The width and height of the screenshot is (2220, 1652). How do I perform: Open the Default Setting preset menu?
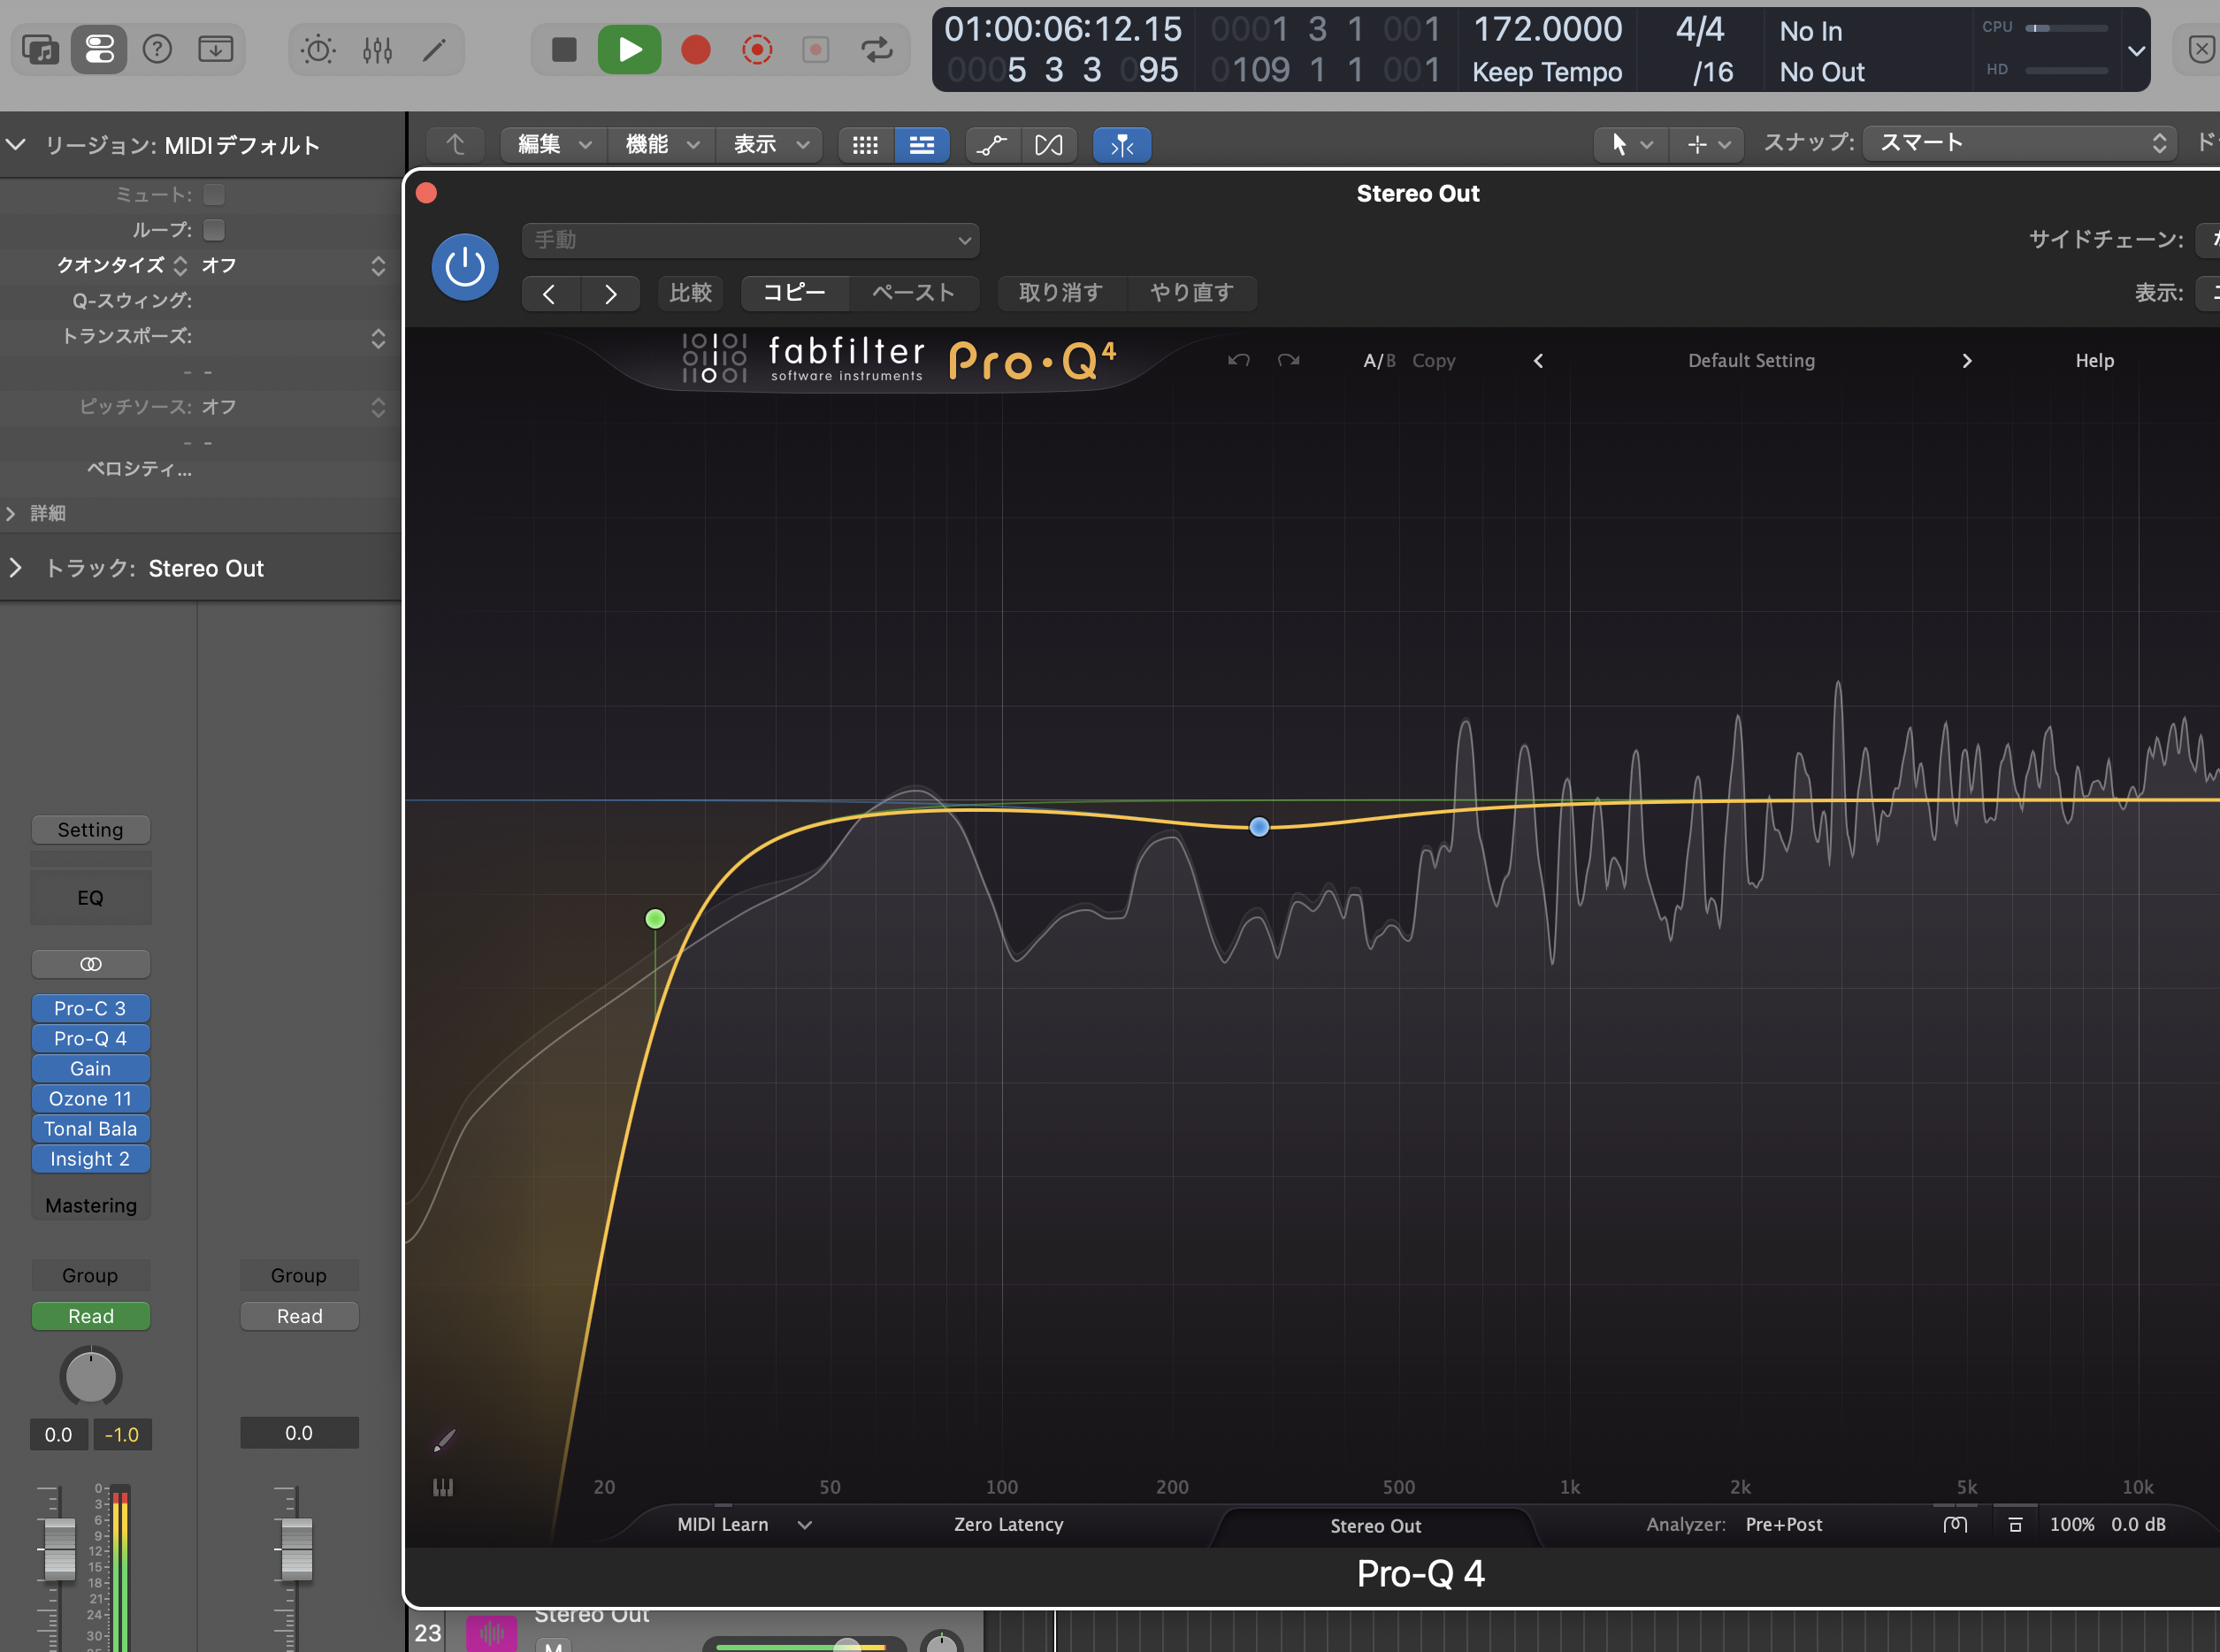click(x=1752, y=361)
